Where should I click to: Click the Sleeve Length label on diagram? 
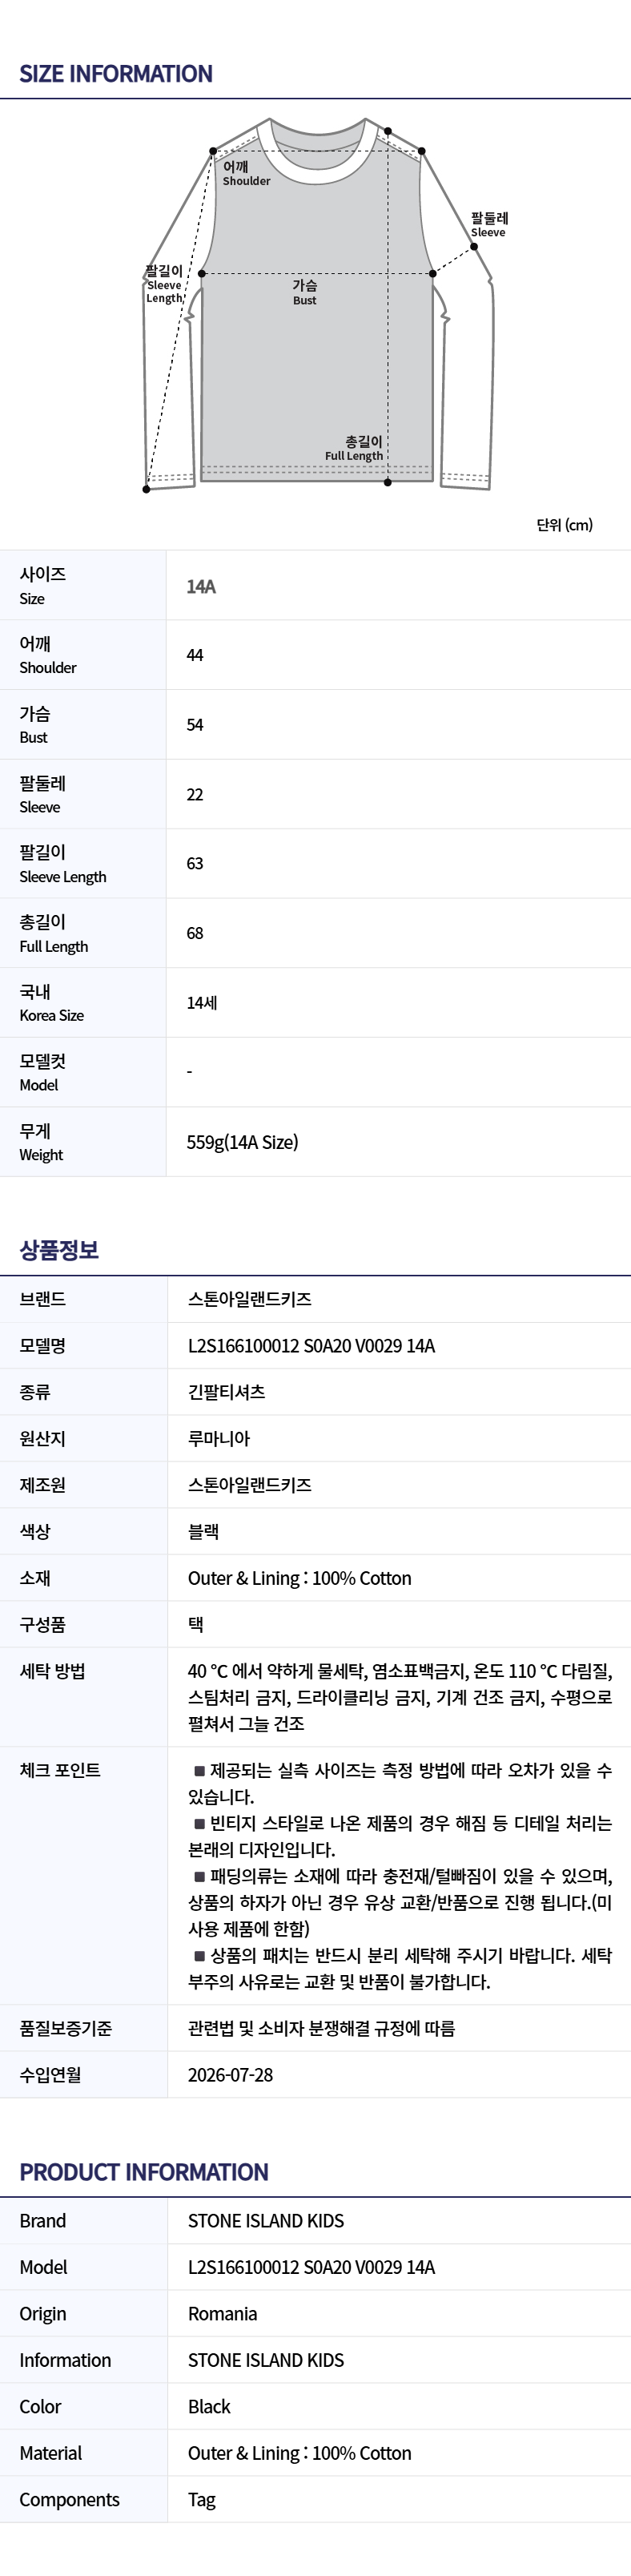click(165, 284)
